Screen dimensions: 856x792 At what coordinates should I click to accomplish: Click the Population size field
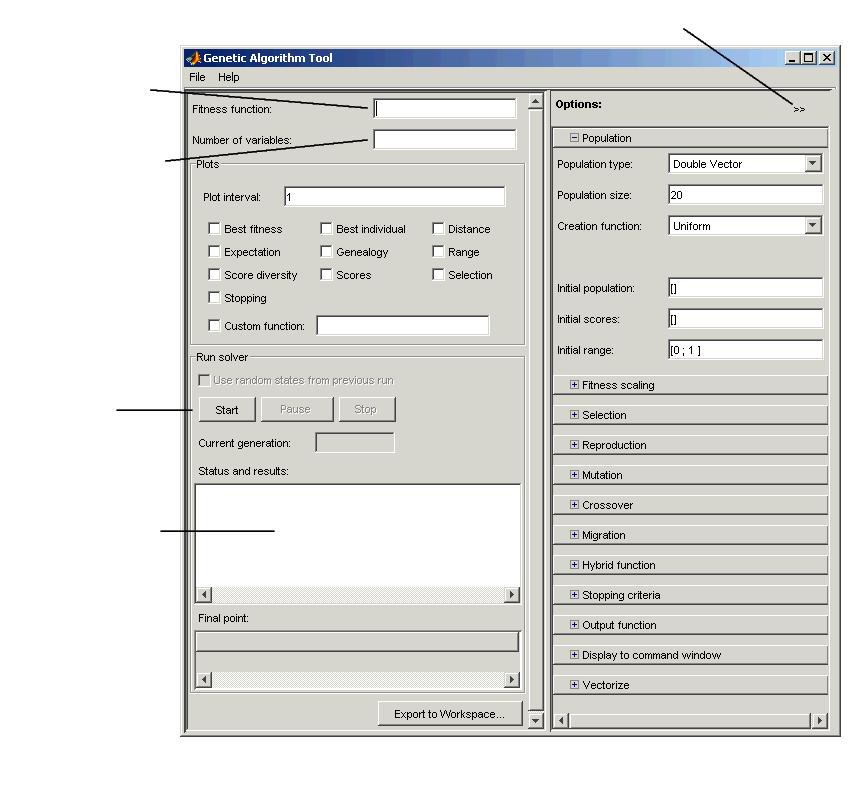[745, 195]
